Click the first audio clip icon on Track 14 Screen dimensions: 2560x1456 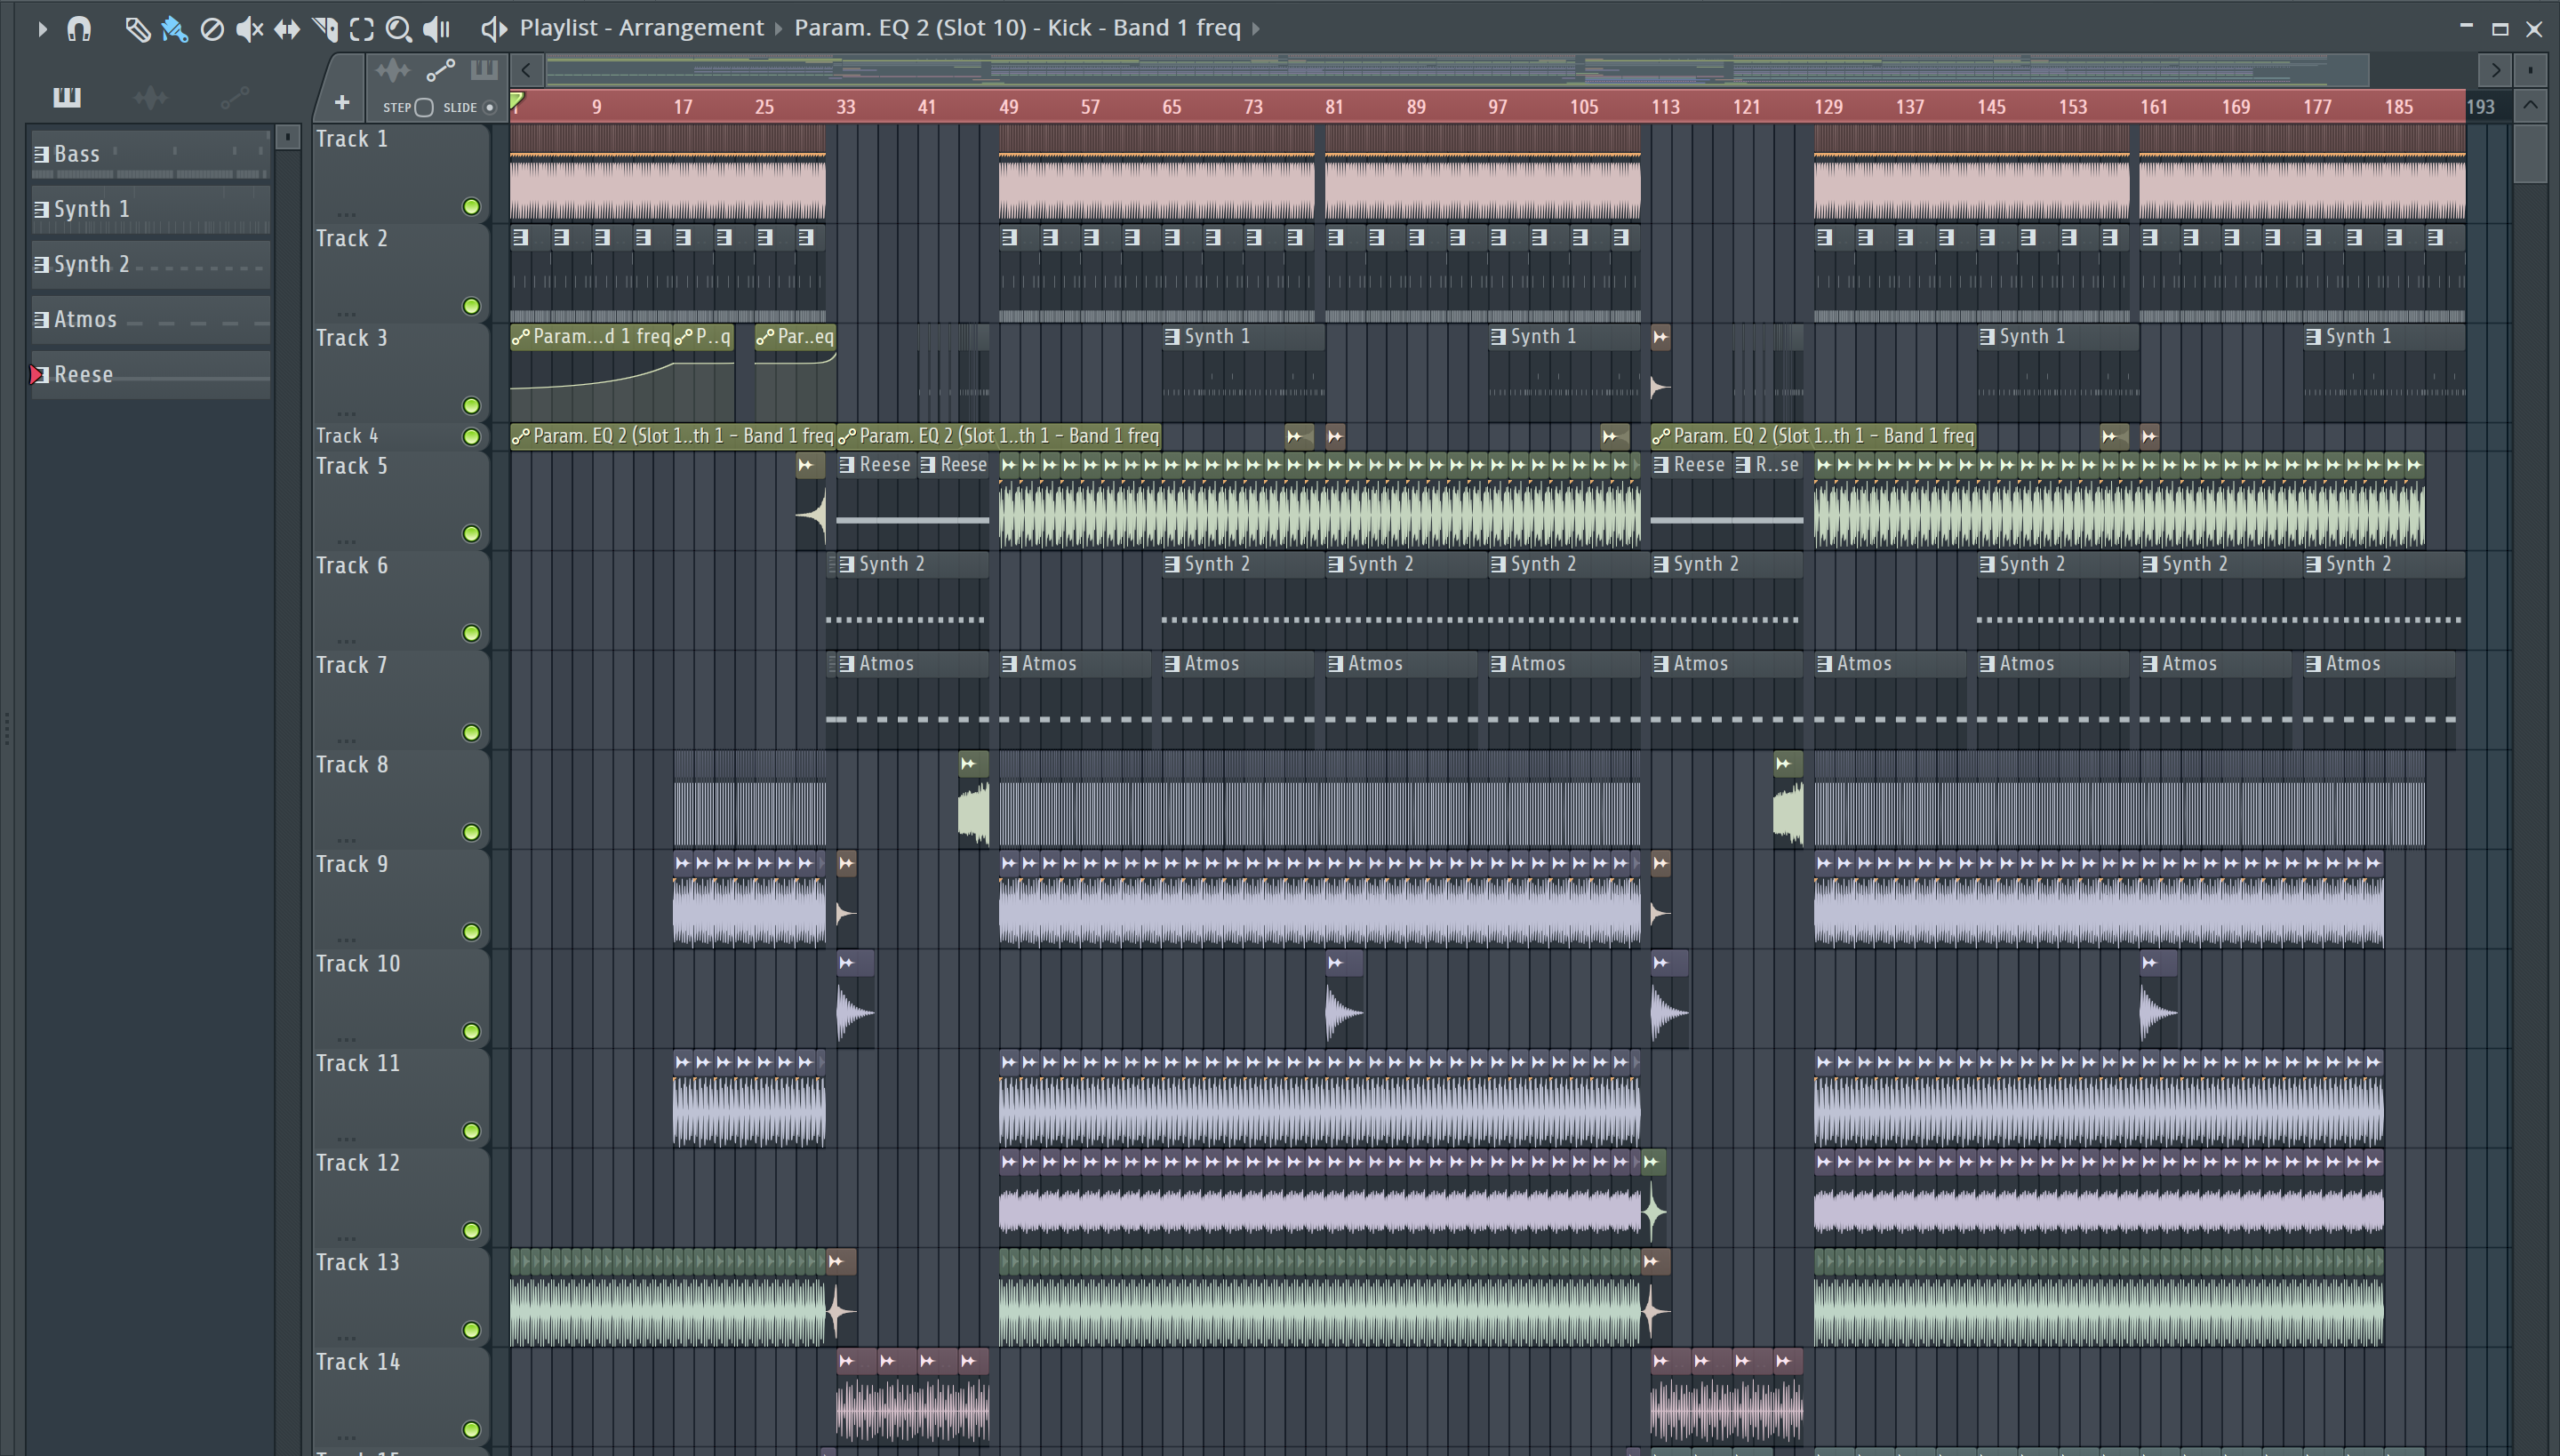(847, 1361)
